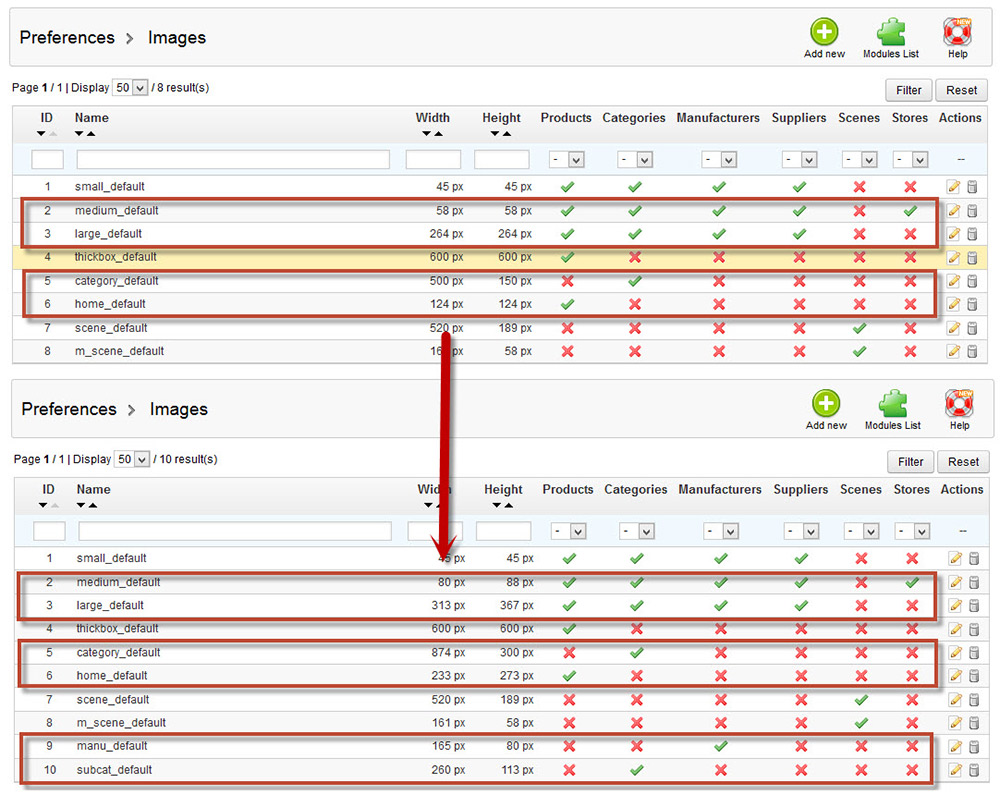Sort Name descending arrow in the 8-result list
This screenshot has width=1000, height=795.
click(x=79, y=134)
